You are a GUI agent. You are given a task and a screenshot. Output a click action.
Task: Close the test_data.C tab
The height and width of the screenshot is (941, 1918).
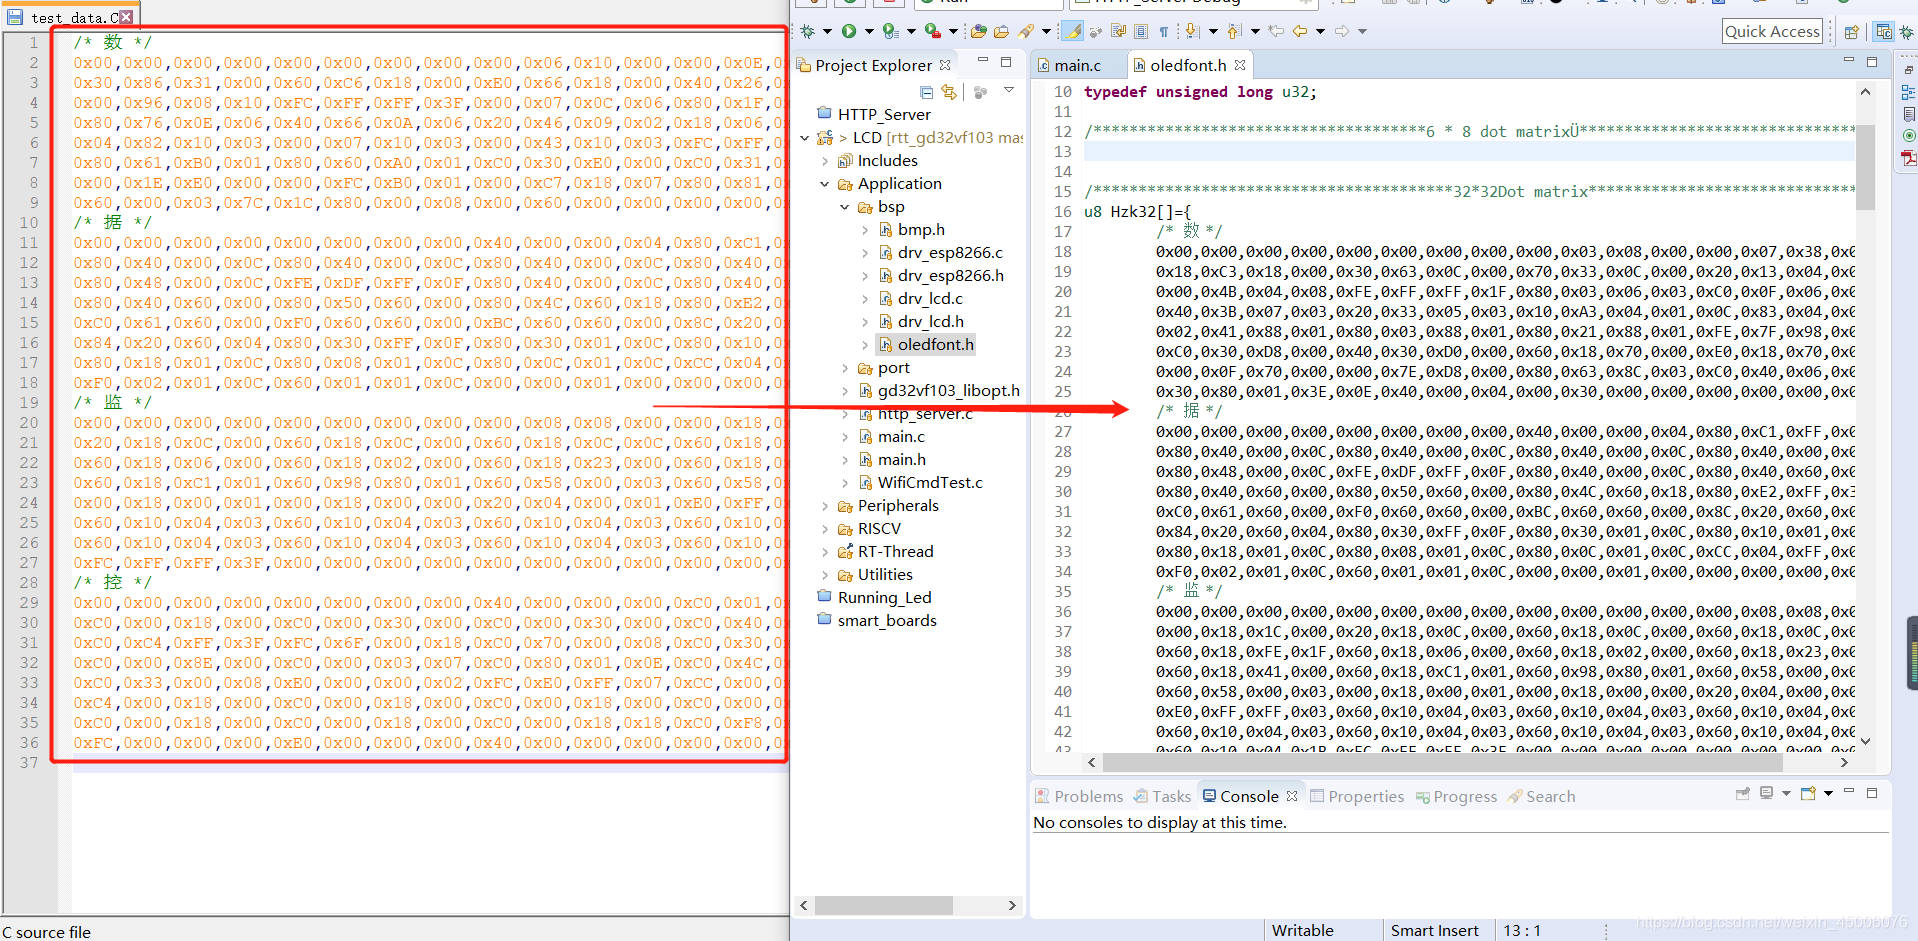click(x=127, y=17)
